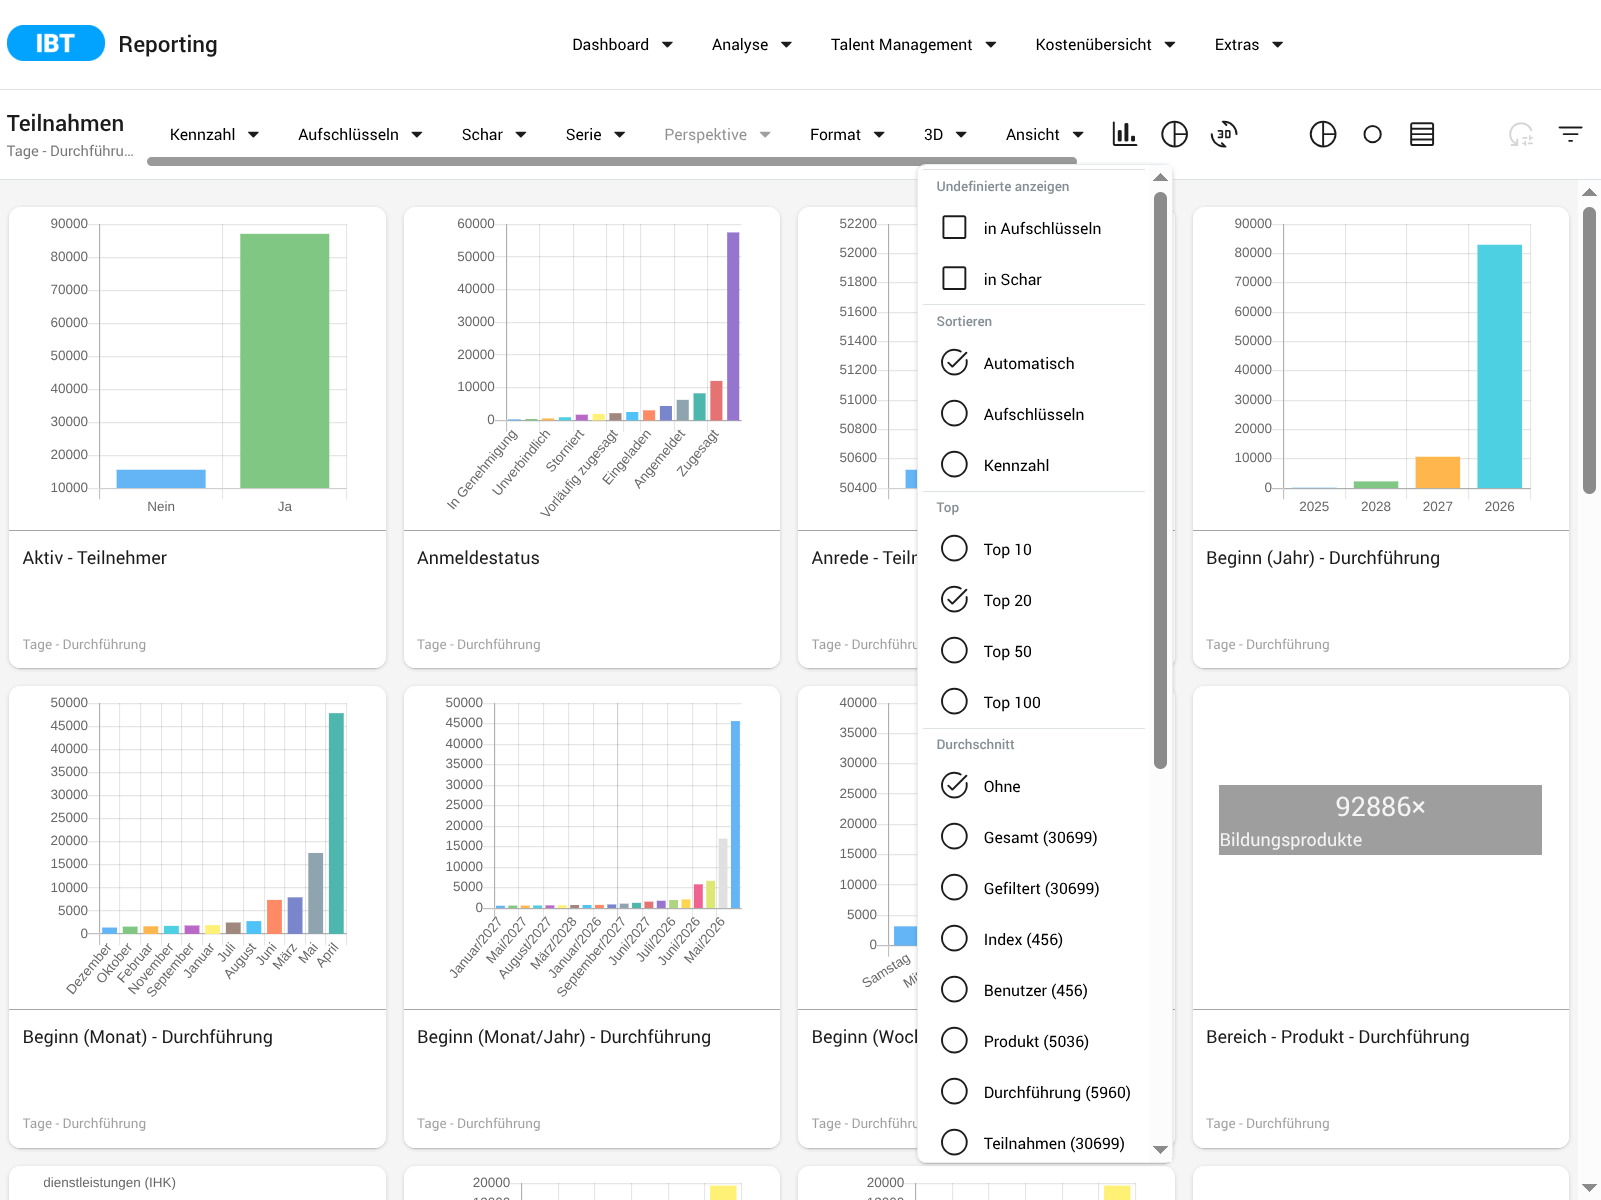Click the toolbar horizontal scrollbar
1601x1200 pixels.
click(x=612, y=161)
